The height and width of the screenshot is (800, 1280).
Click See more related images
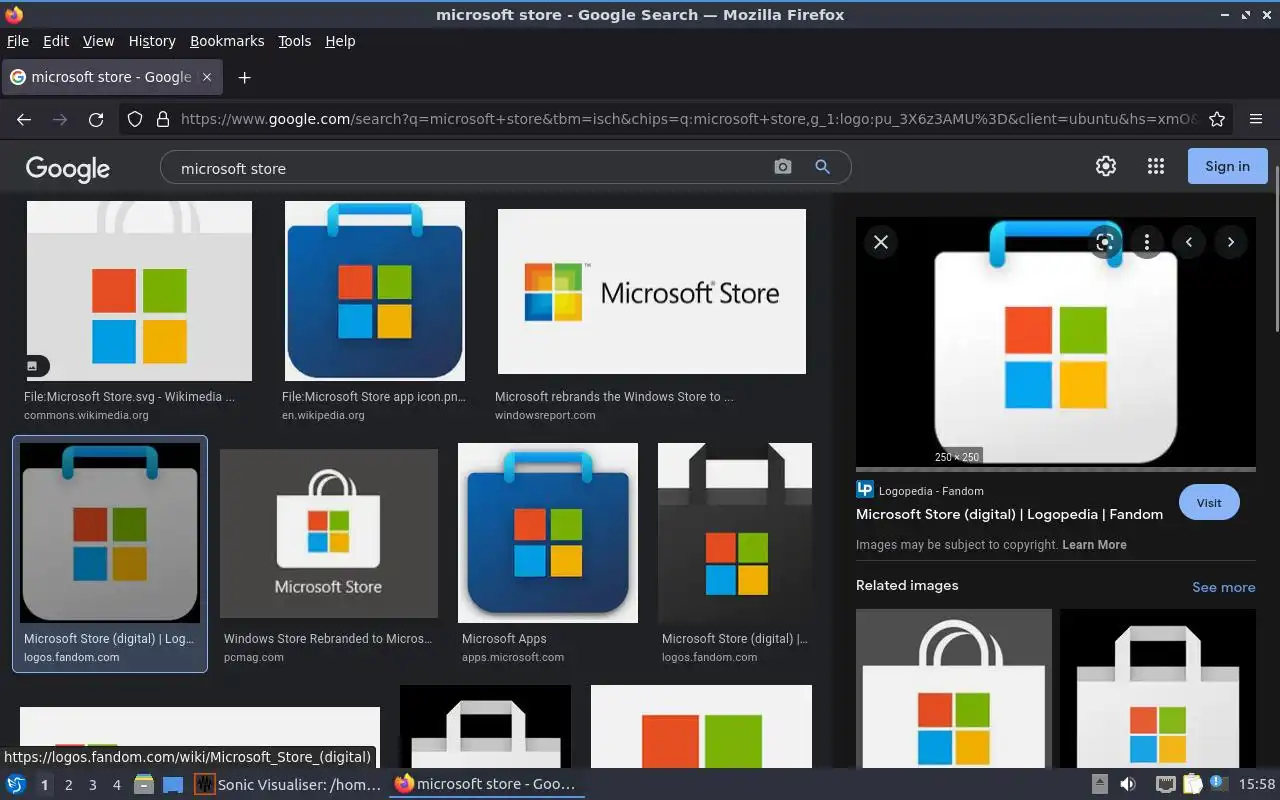1223,587
